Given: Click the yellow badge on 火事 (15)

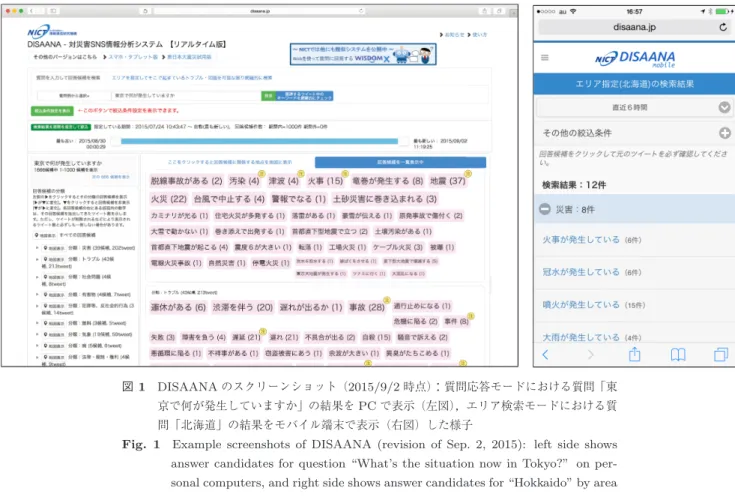Looking at the screenshot, I should (x=345, y=174).
